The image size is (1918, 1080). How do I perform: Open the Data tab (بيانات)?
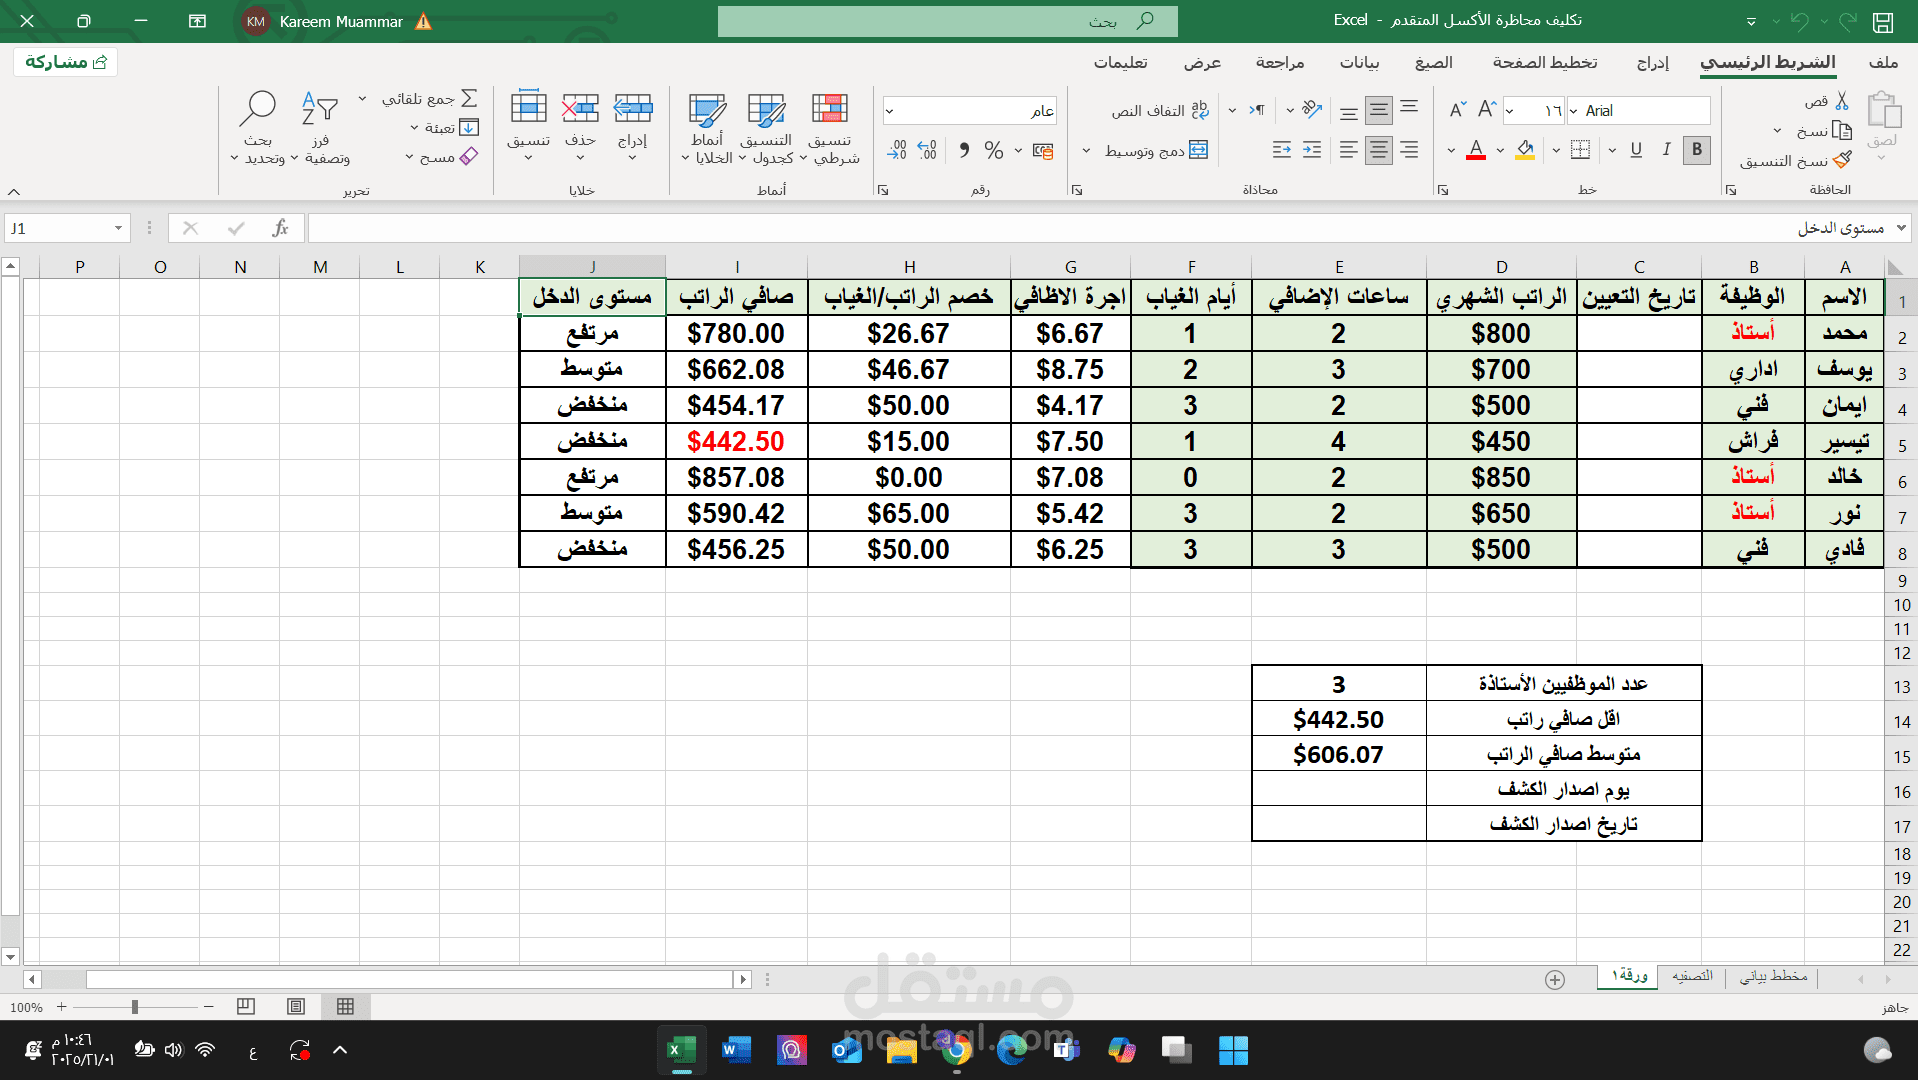(1359, 62)
